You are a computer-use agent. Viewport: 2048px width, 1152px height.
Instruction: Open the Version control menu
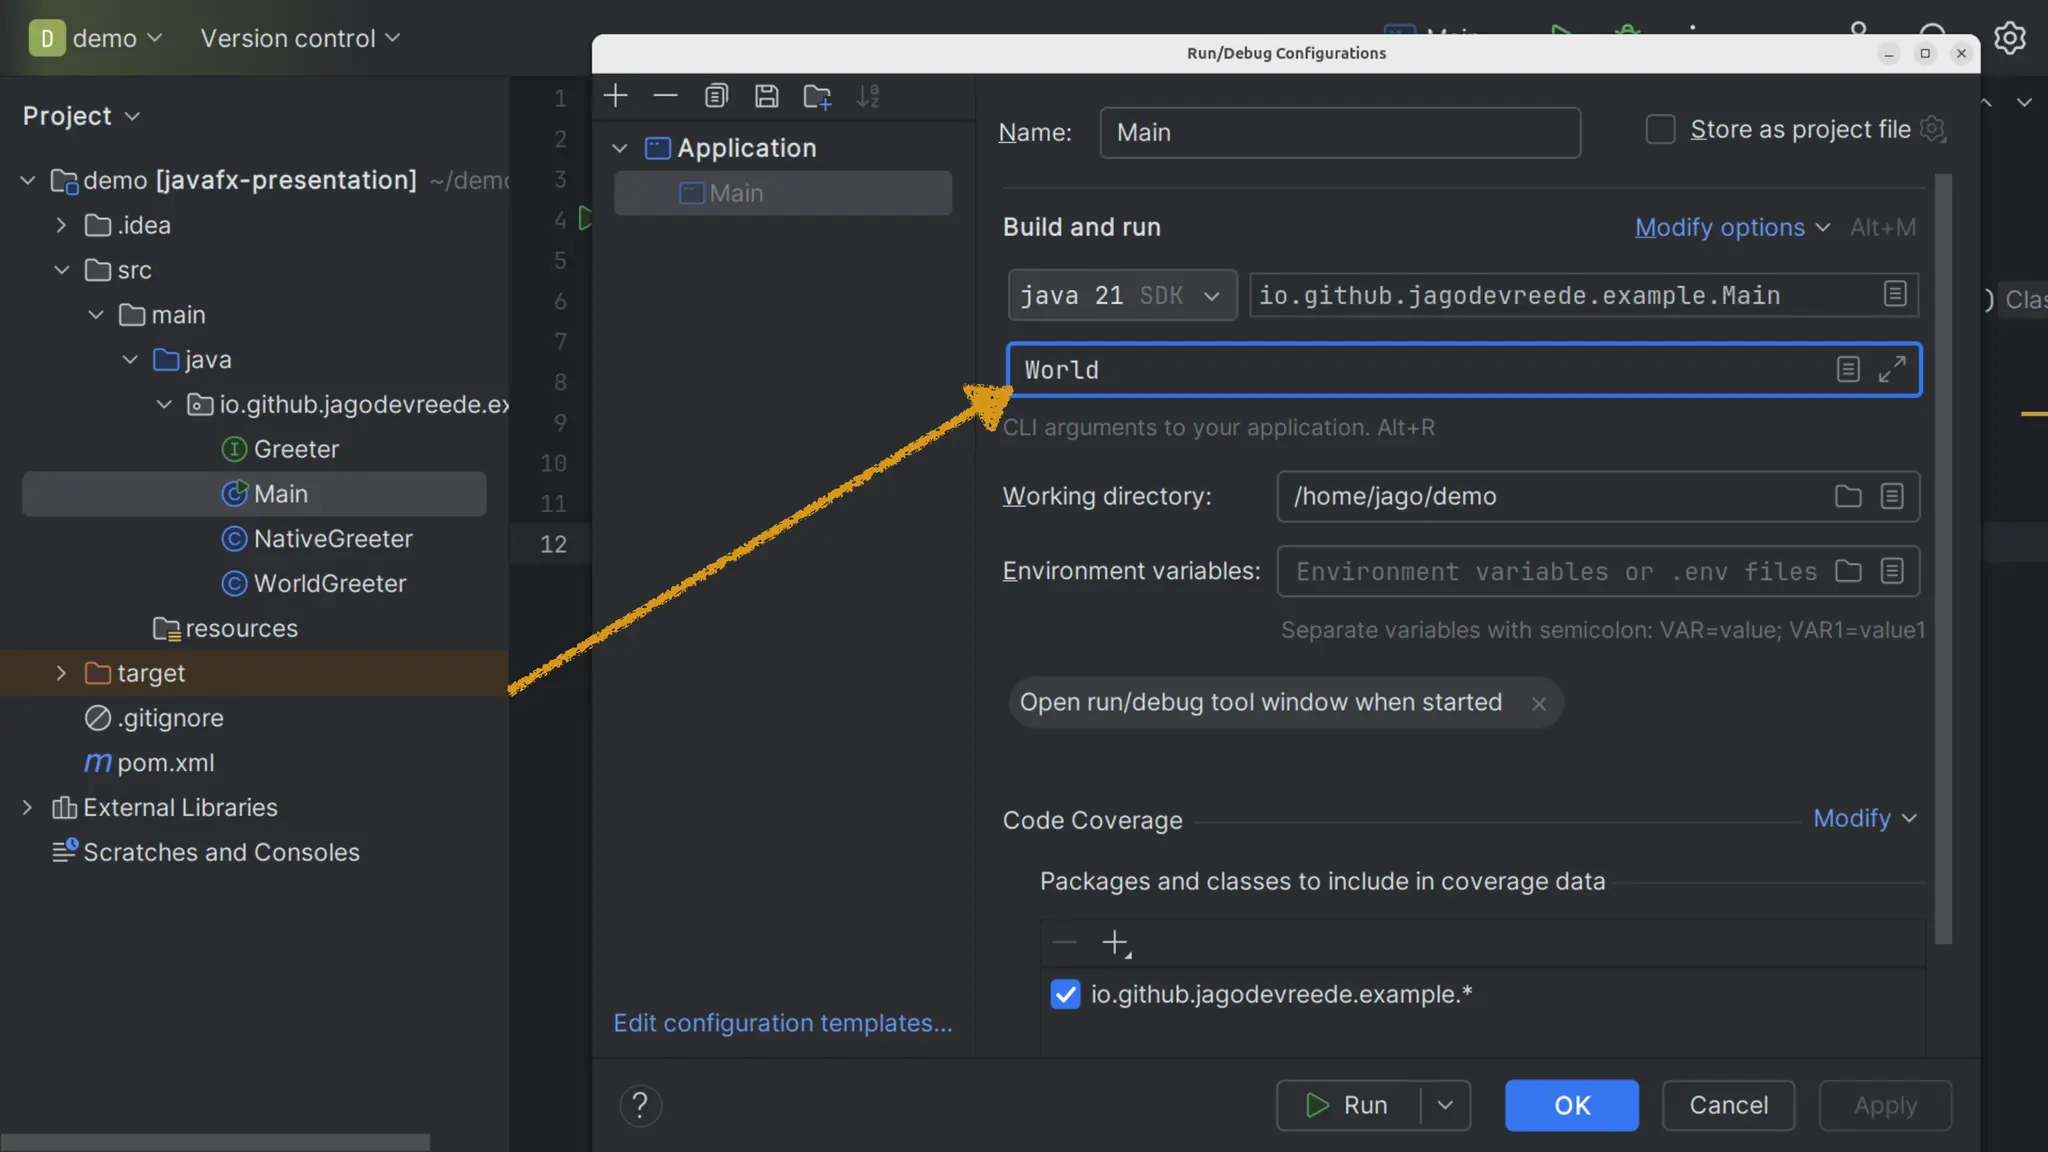point(299,38)
